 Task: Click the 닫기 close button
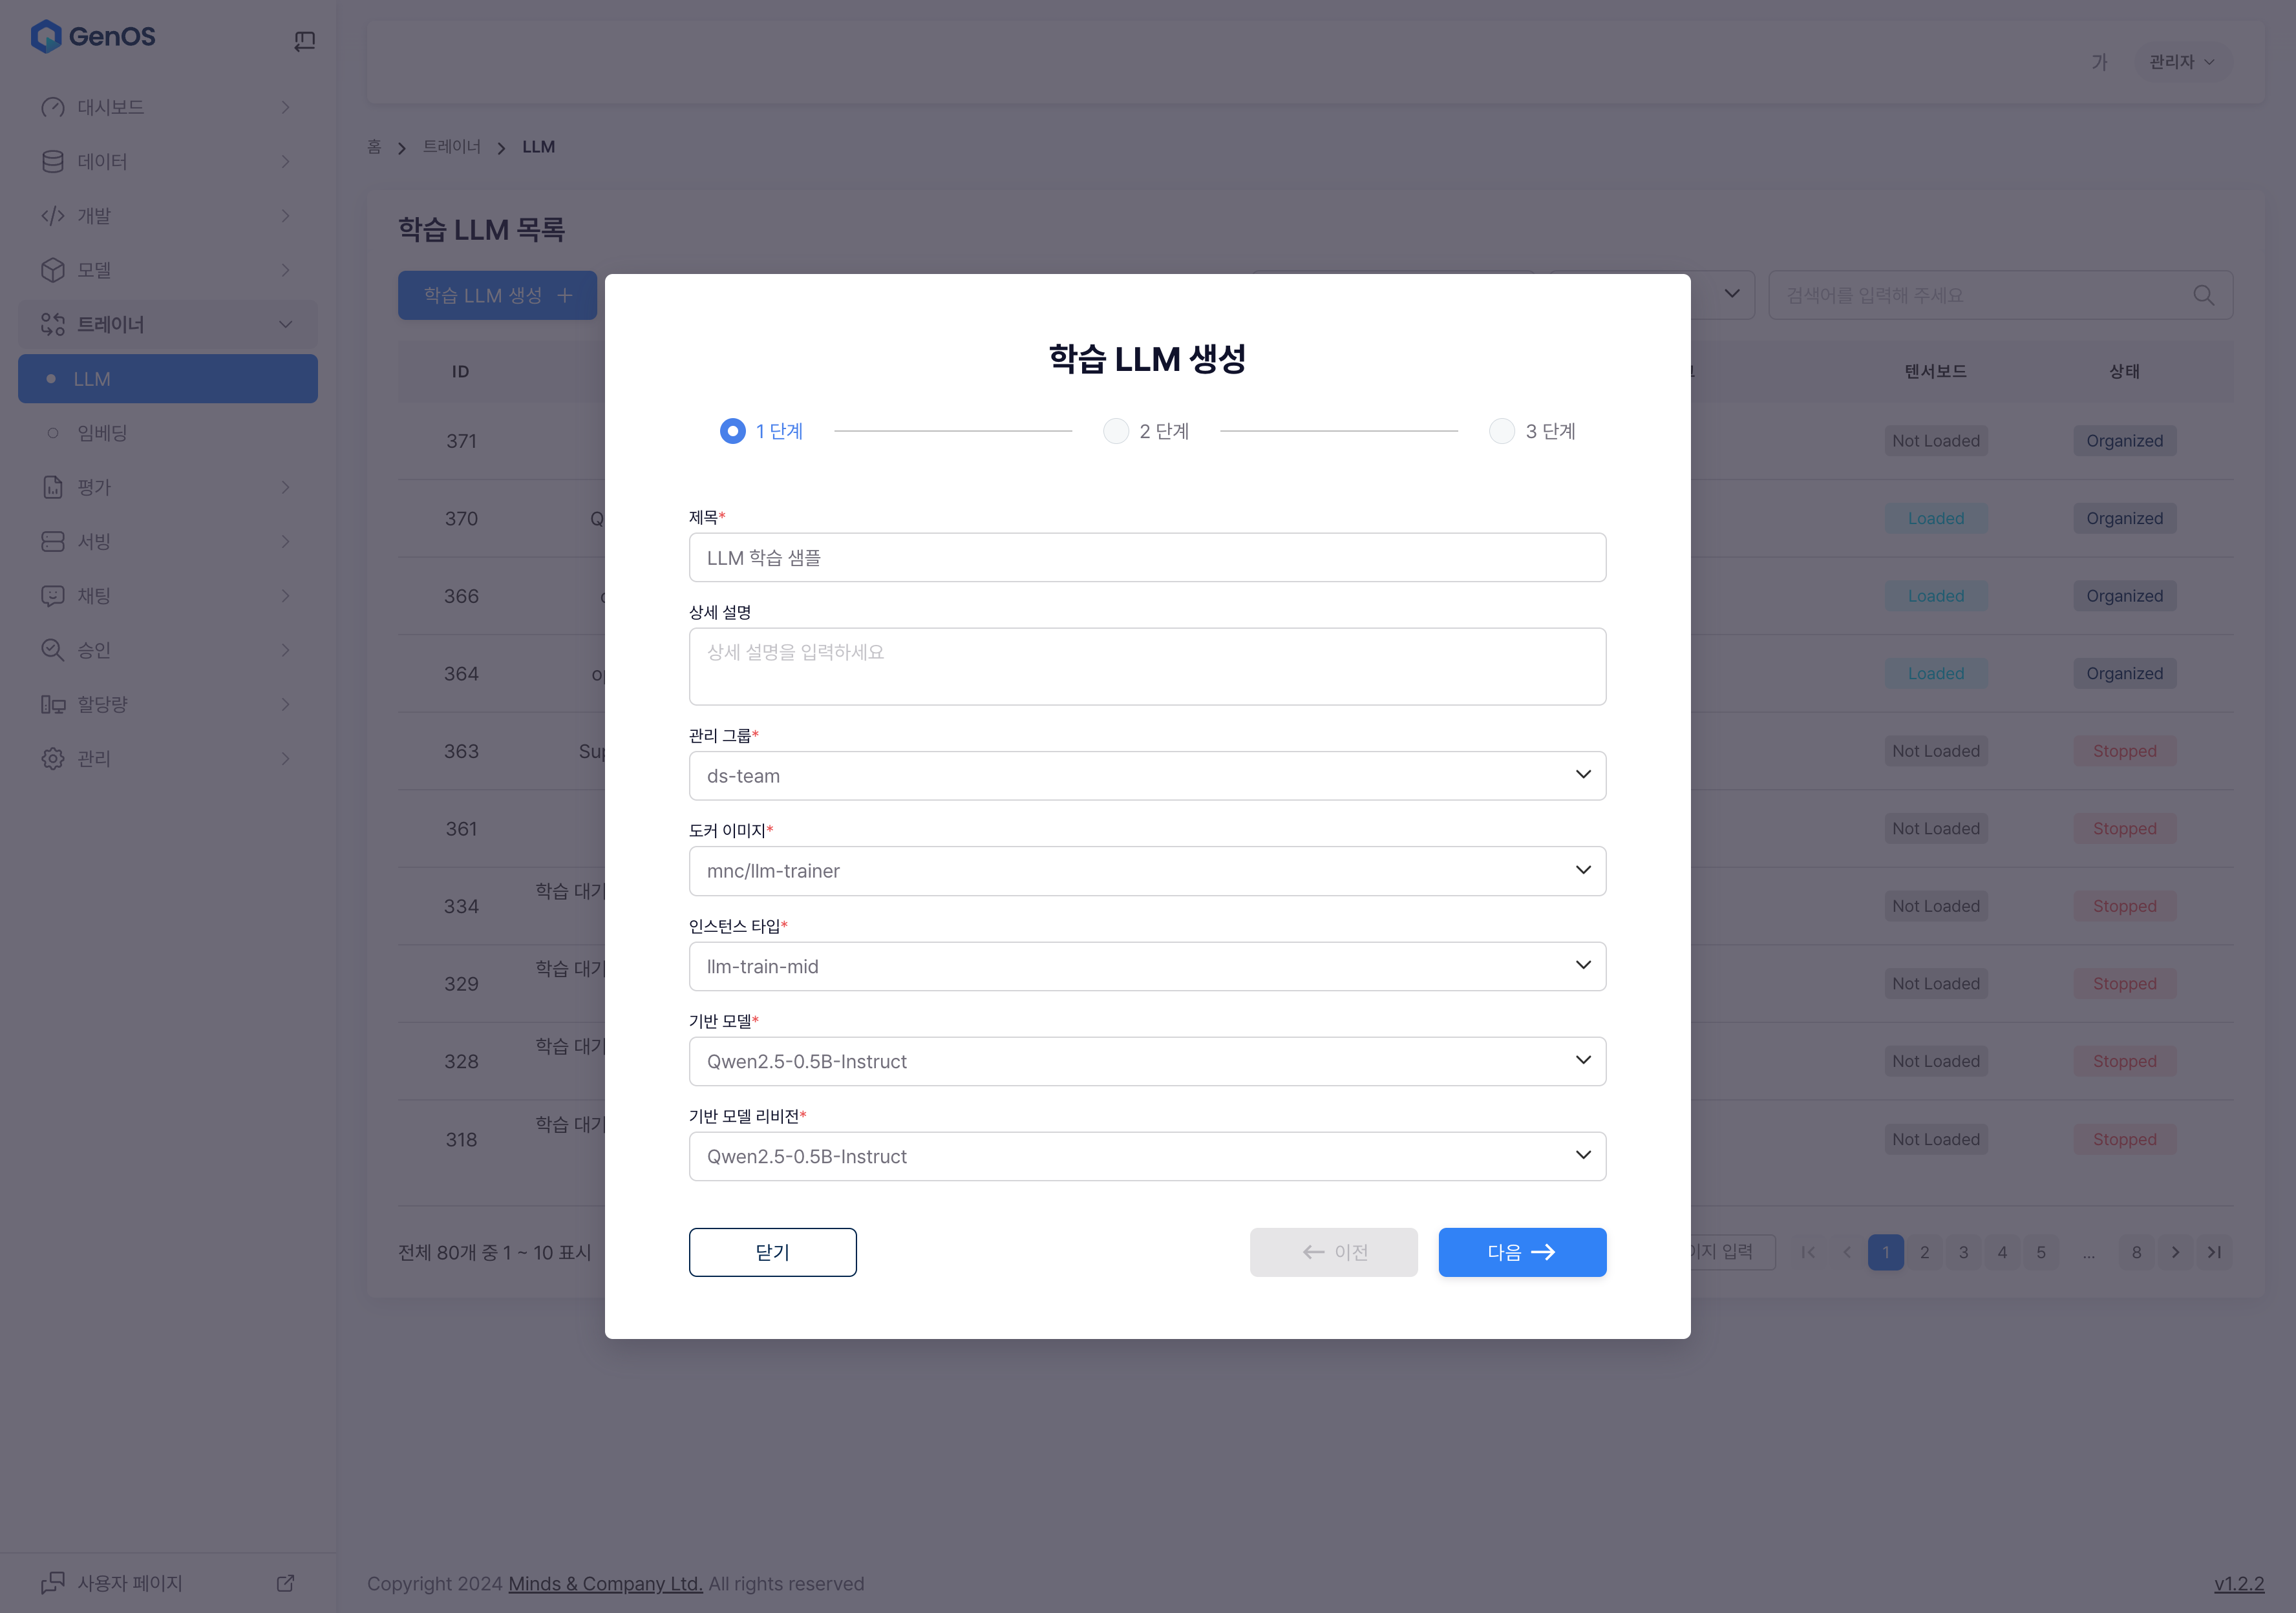[772, 1252]
